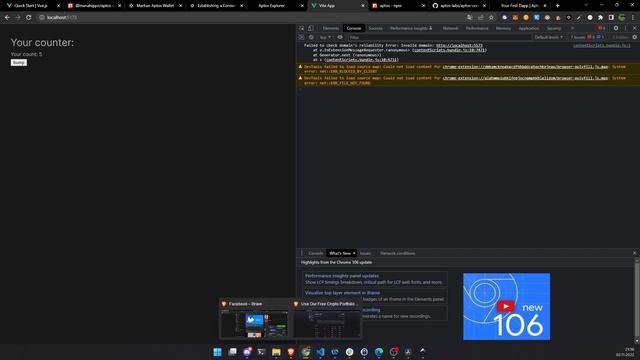
Task: Close the Vite App browser tab
Action: point(363,6)
